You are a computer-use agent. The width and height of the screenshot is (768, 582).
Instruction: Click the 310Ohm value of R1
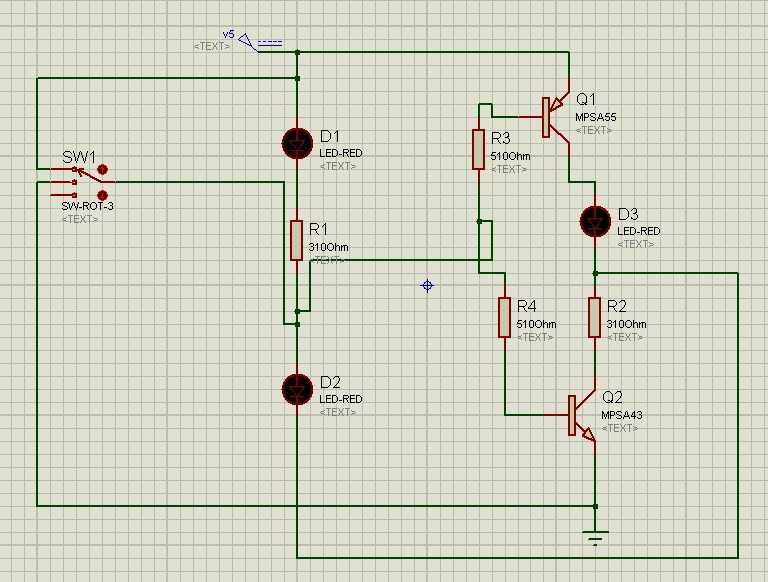click(329, 247)
